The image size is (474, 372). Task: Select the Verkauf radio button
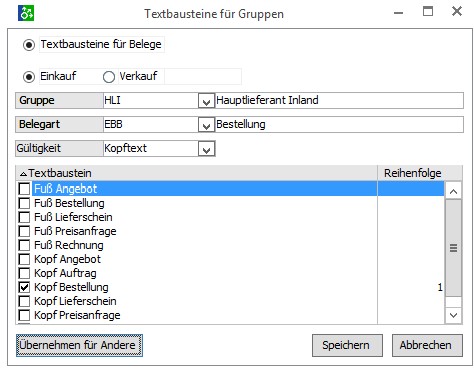109,77
